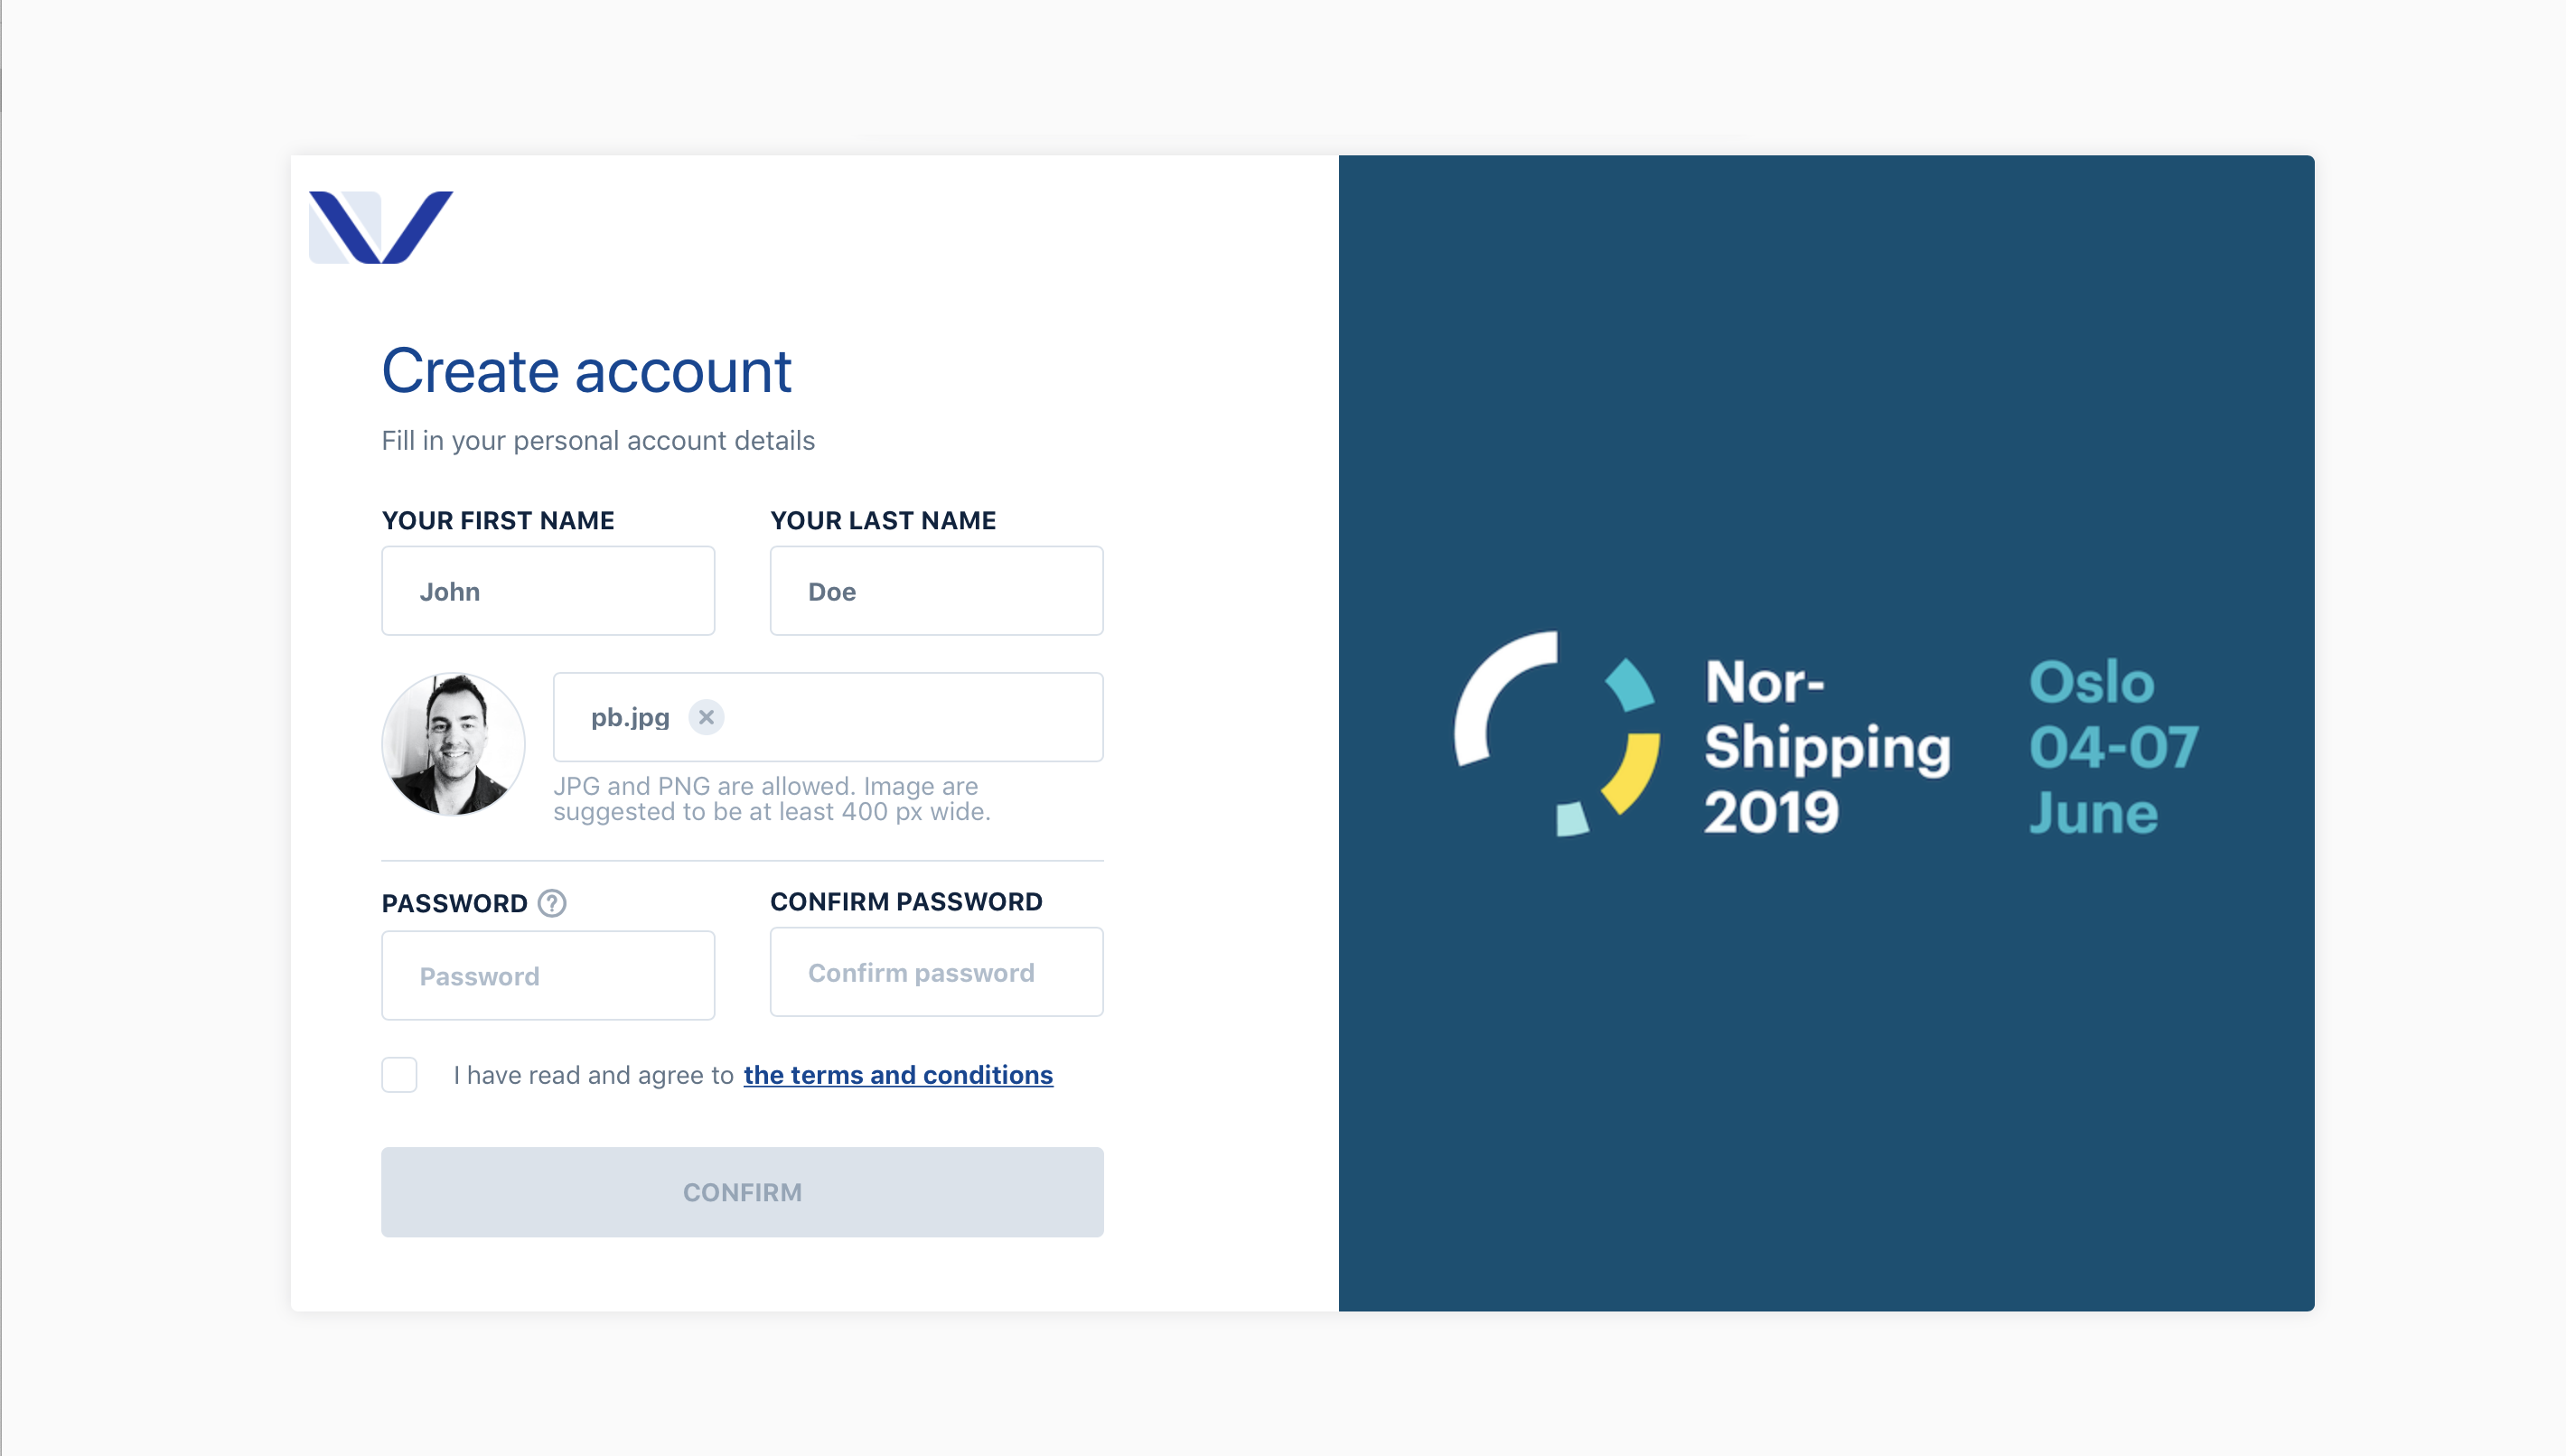
Task: Focus the first name field containing John
Action: coord(548,591)
